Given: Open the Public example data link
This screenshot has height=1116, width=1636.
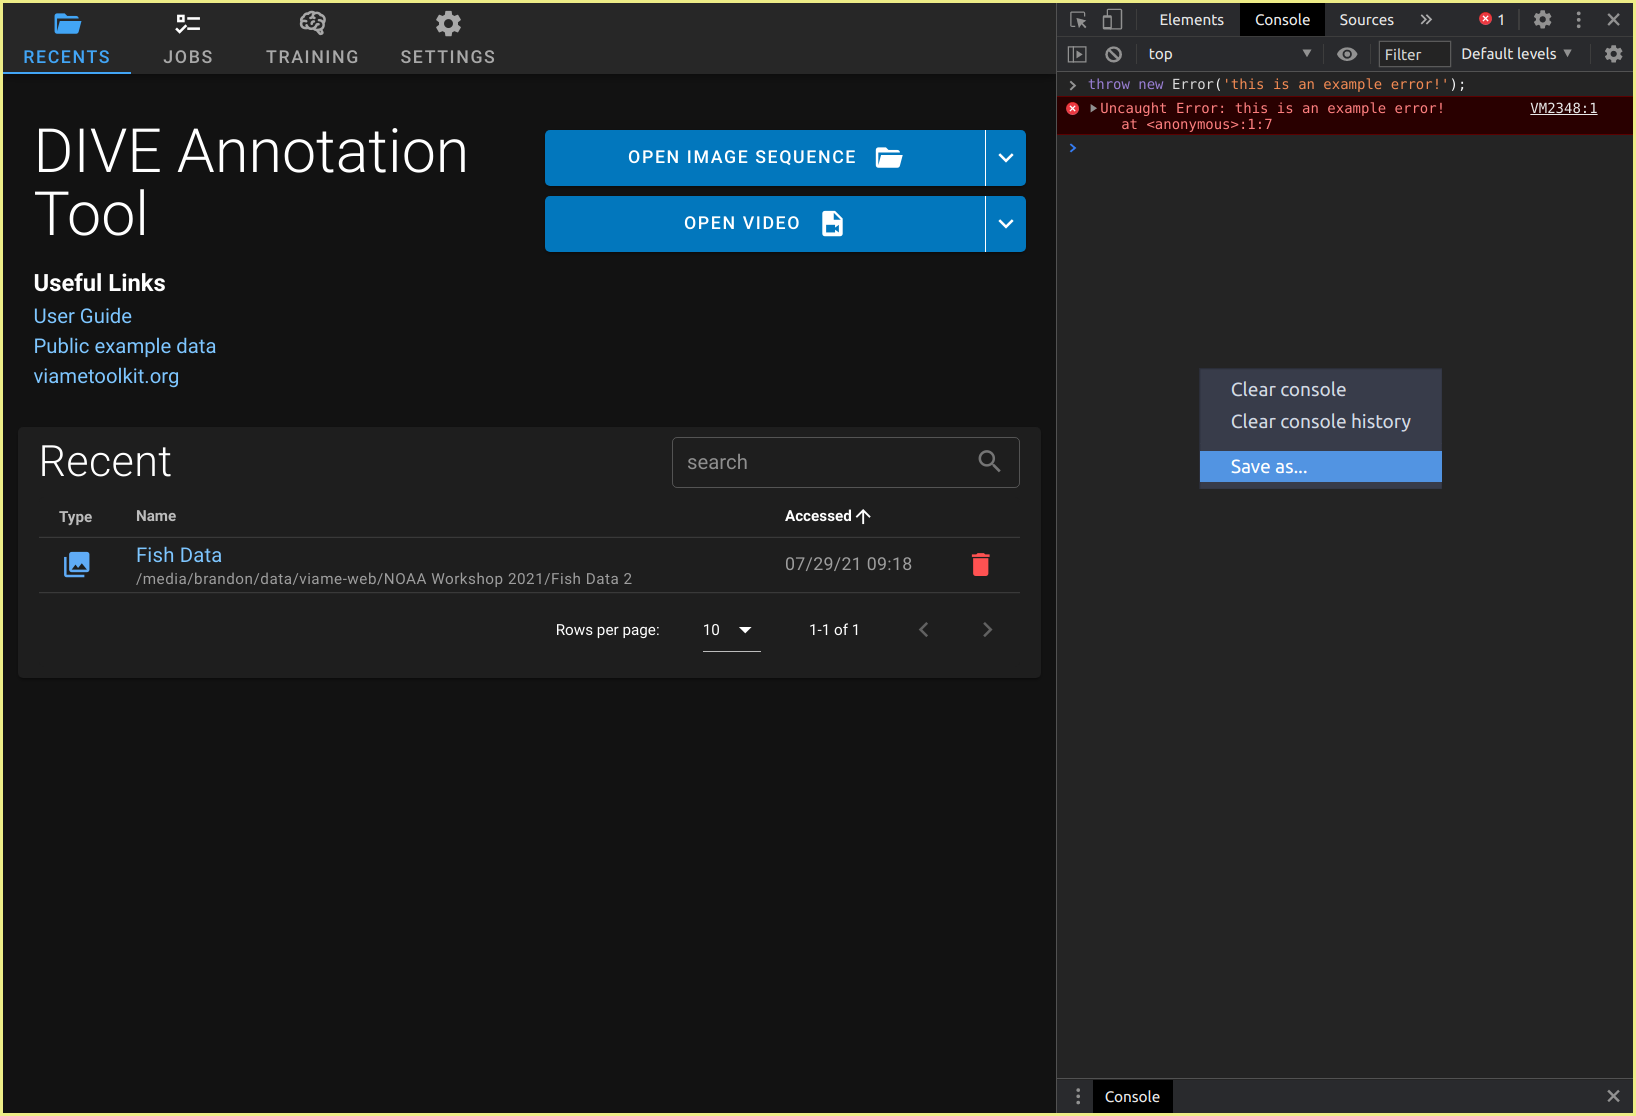Looking at the screenshot, I should pyautogui.click(x=125, y=346).
